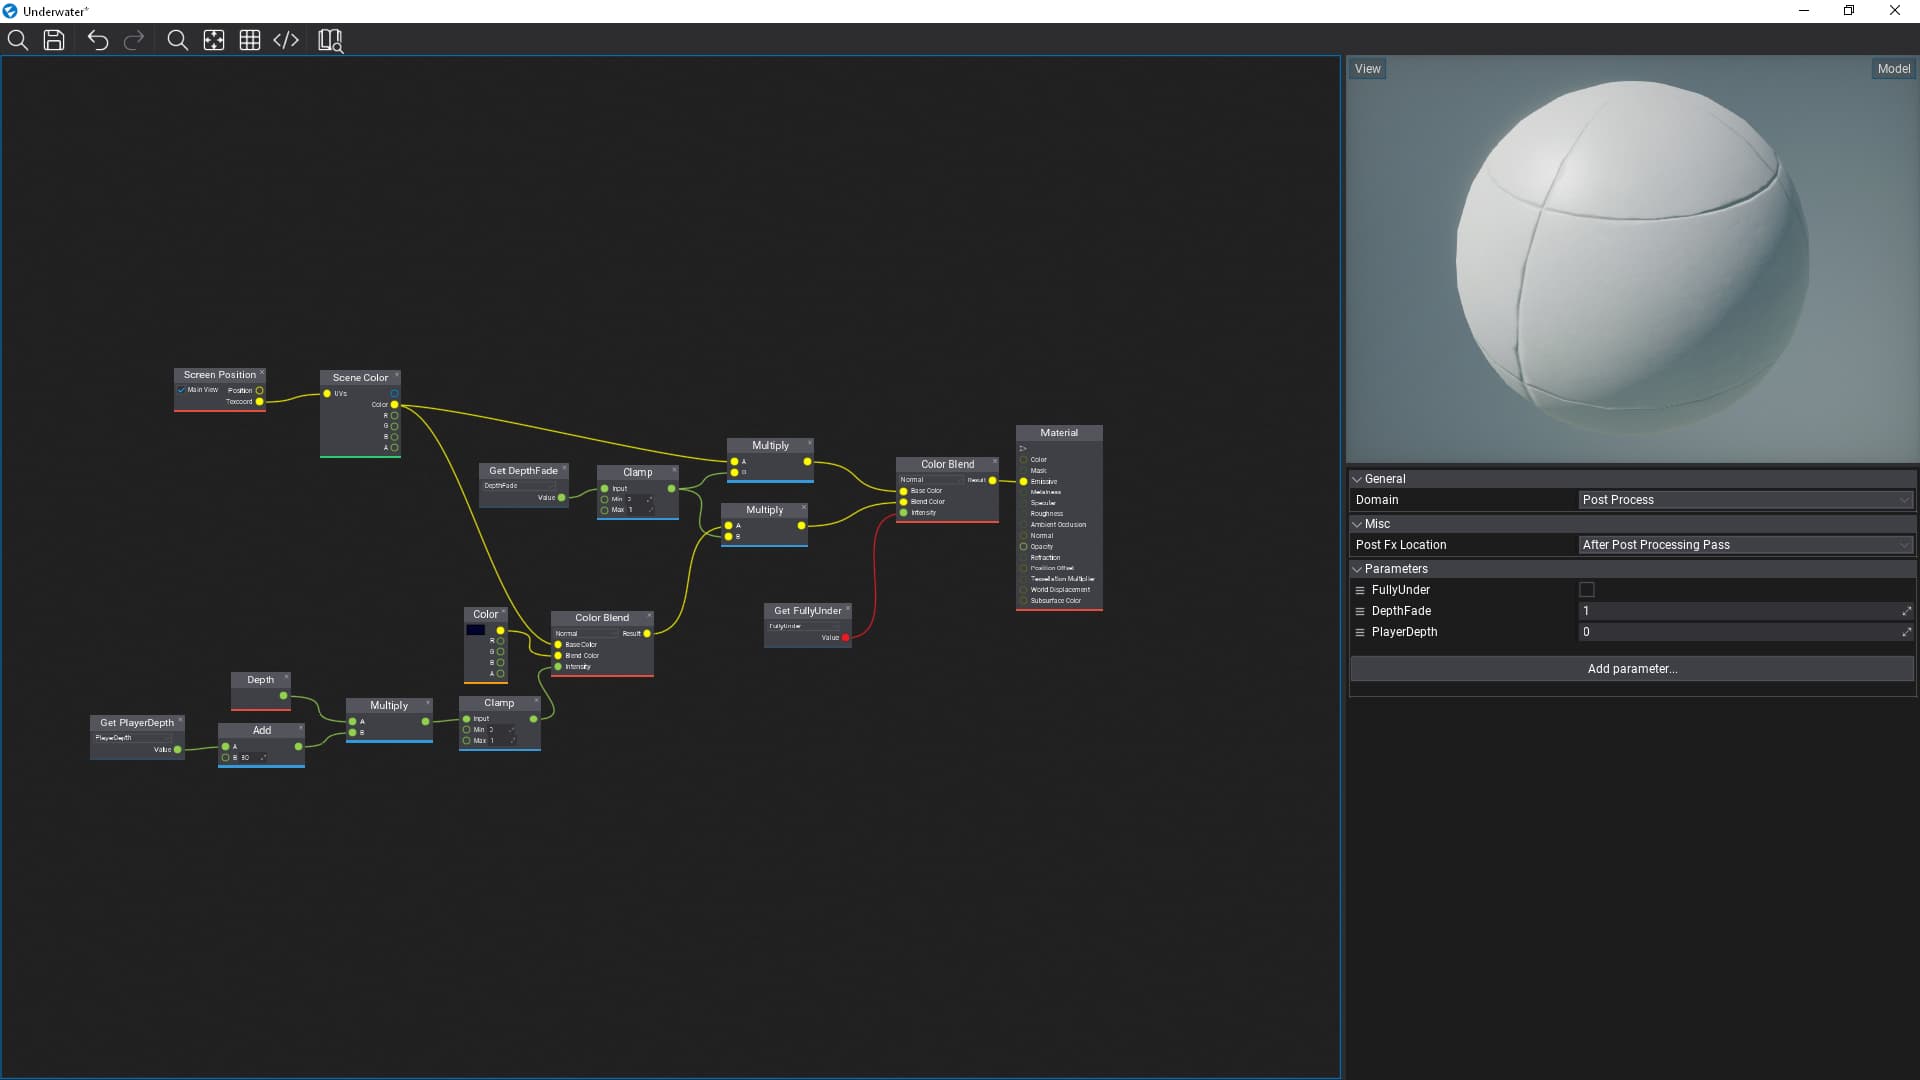Show generated shader source code
Viewport: 1920px width, 1080px height.
(x=286, y=40)
